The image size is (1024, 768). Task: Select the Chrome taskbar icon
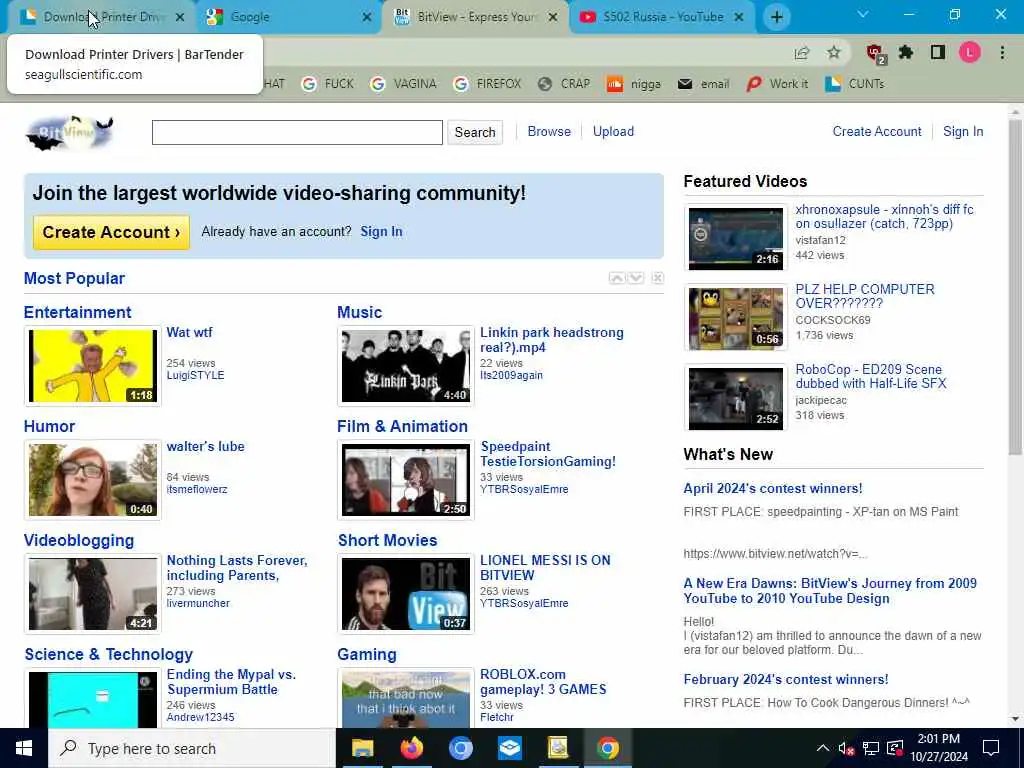click(x=607, y=748)
